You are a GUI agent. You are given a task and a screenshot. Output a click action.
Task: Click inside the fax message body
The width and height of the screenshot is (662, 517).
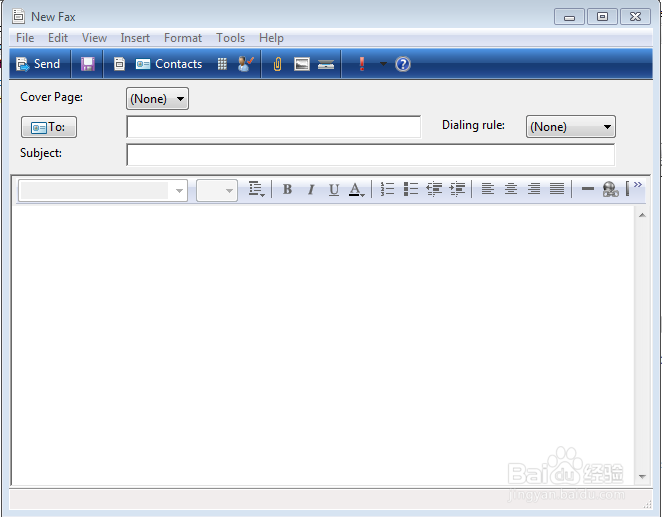point(323,346)
